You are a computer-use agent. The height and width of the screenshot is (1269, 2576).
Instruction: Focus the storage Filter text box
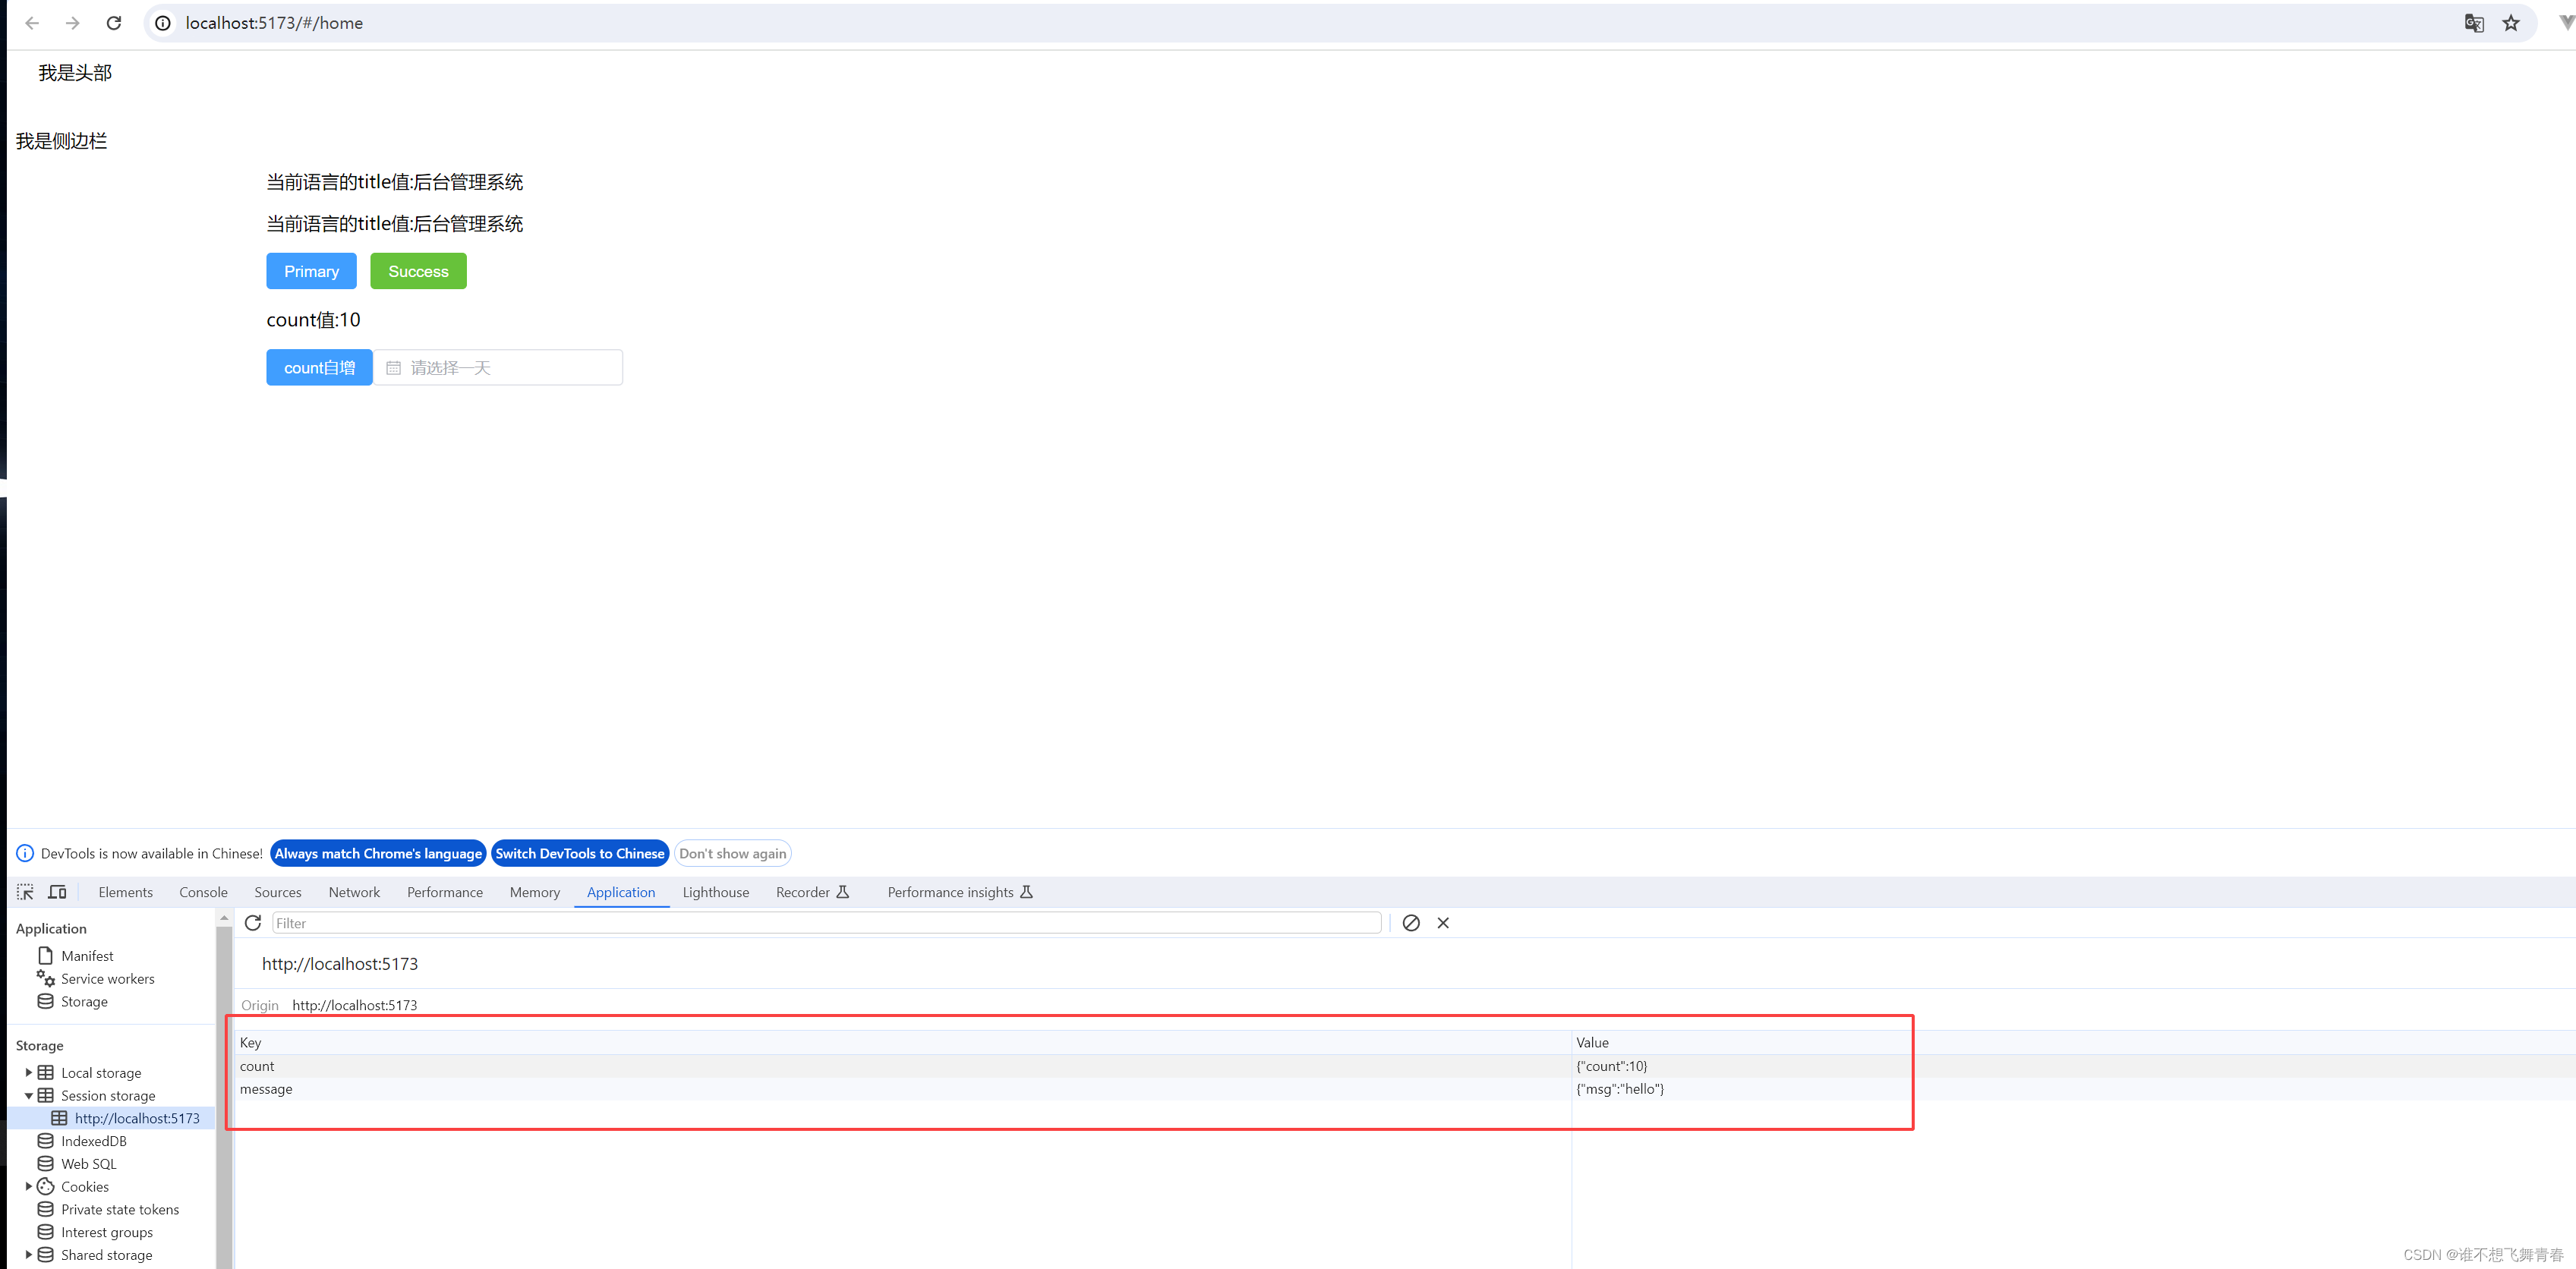pos(825,923)
